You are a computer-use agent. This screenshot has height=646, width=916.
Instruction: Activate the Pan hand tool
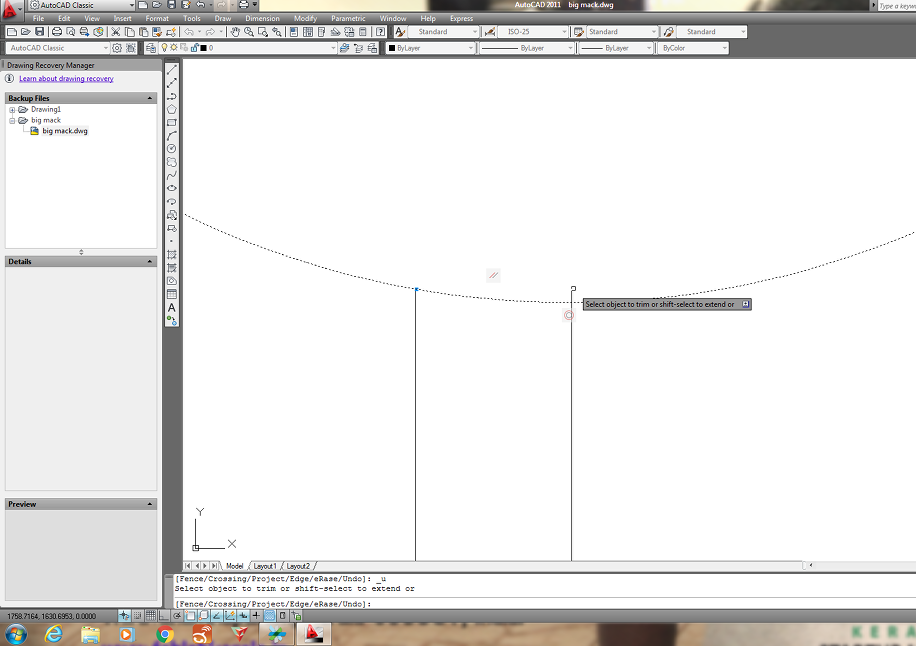pos(235,32)
